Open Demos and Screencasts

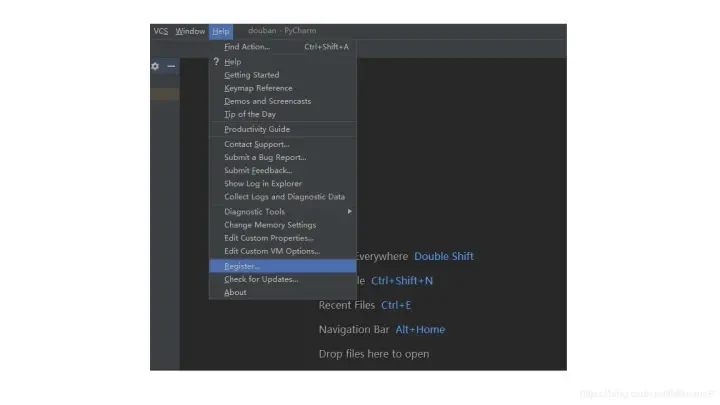coord(267,101)
